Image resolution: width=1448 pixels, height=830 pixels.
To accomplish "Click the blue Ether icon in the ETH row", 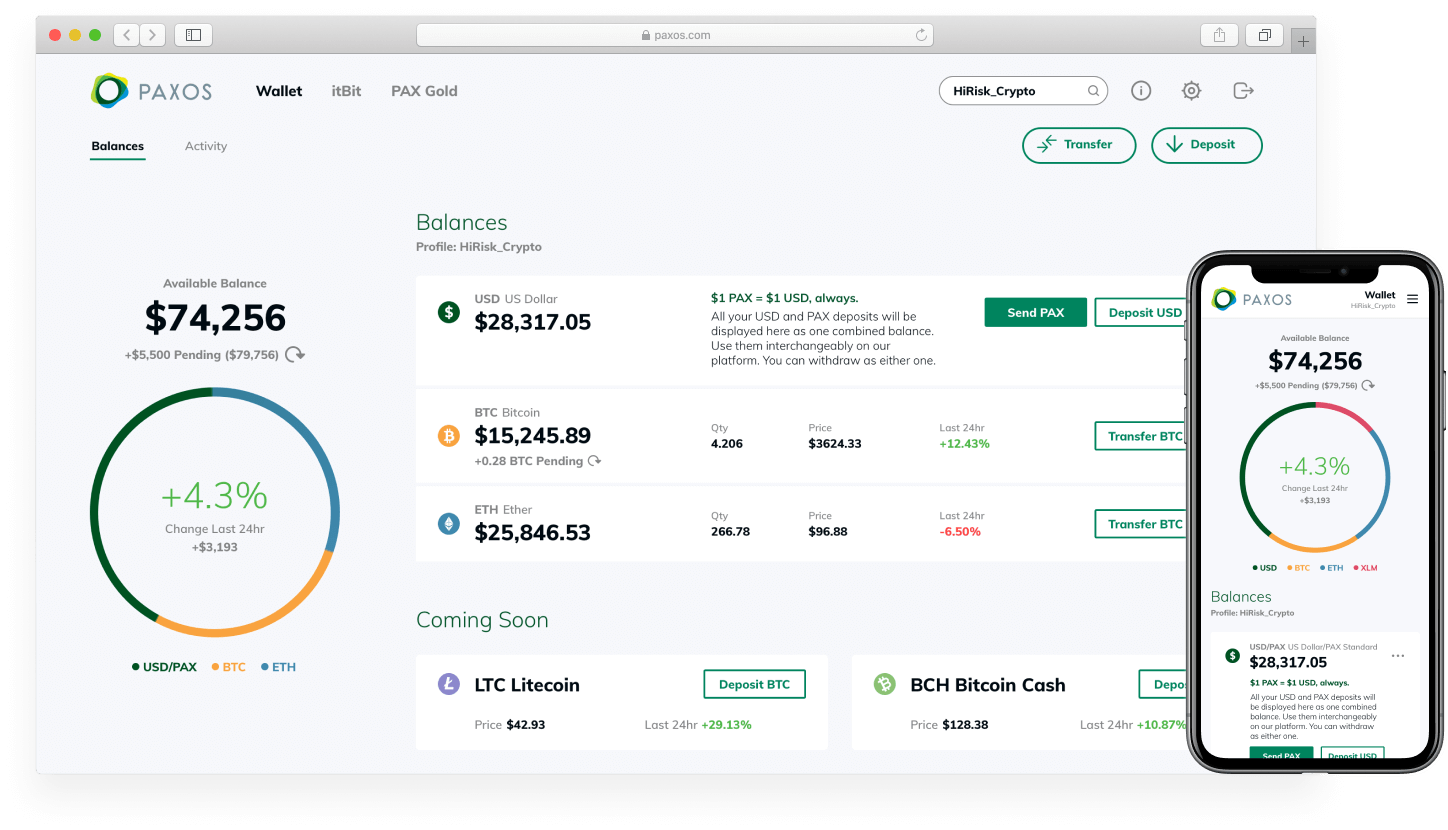I will pyautogui.click(x=449, y=523).
